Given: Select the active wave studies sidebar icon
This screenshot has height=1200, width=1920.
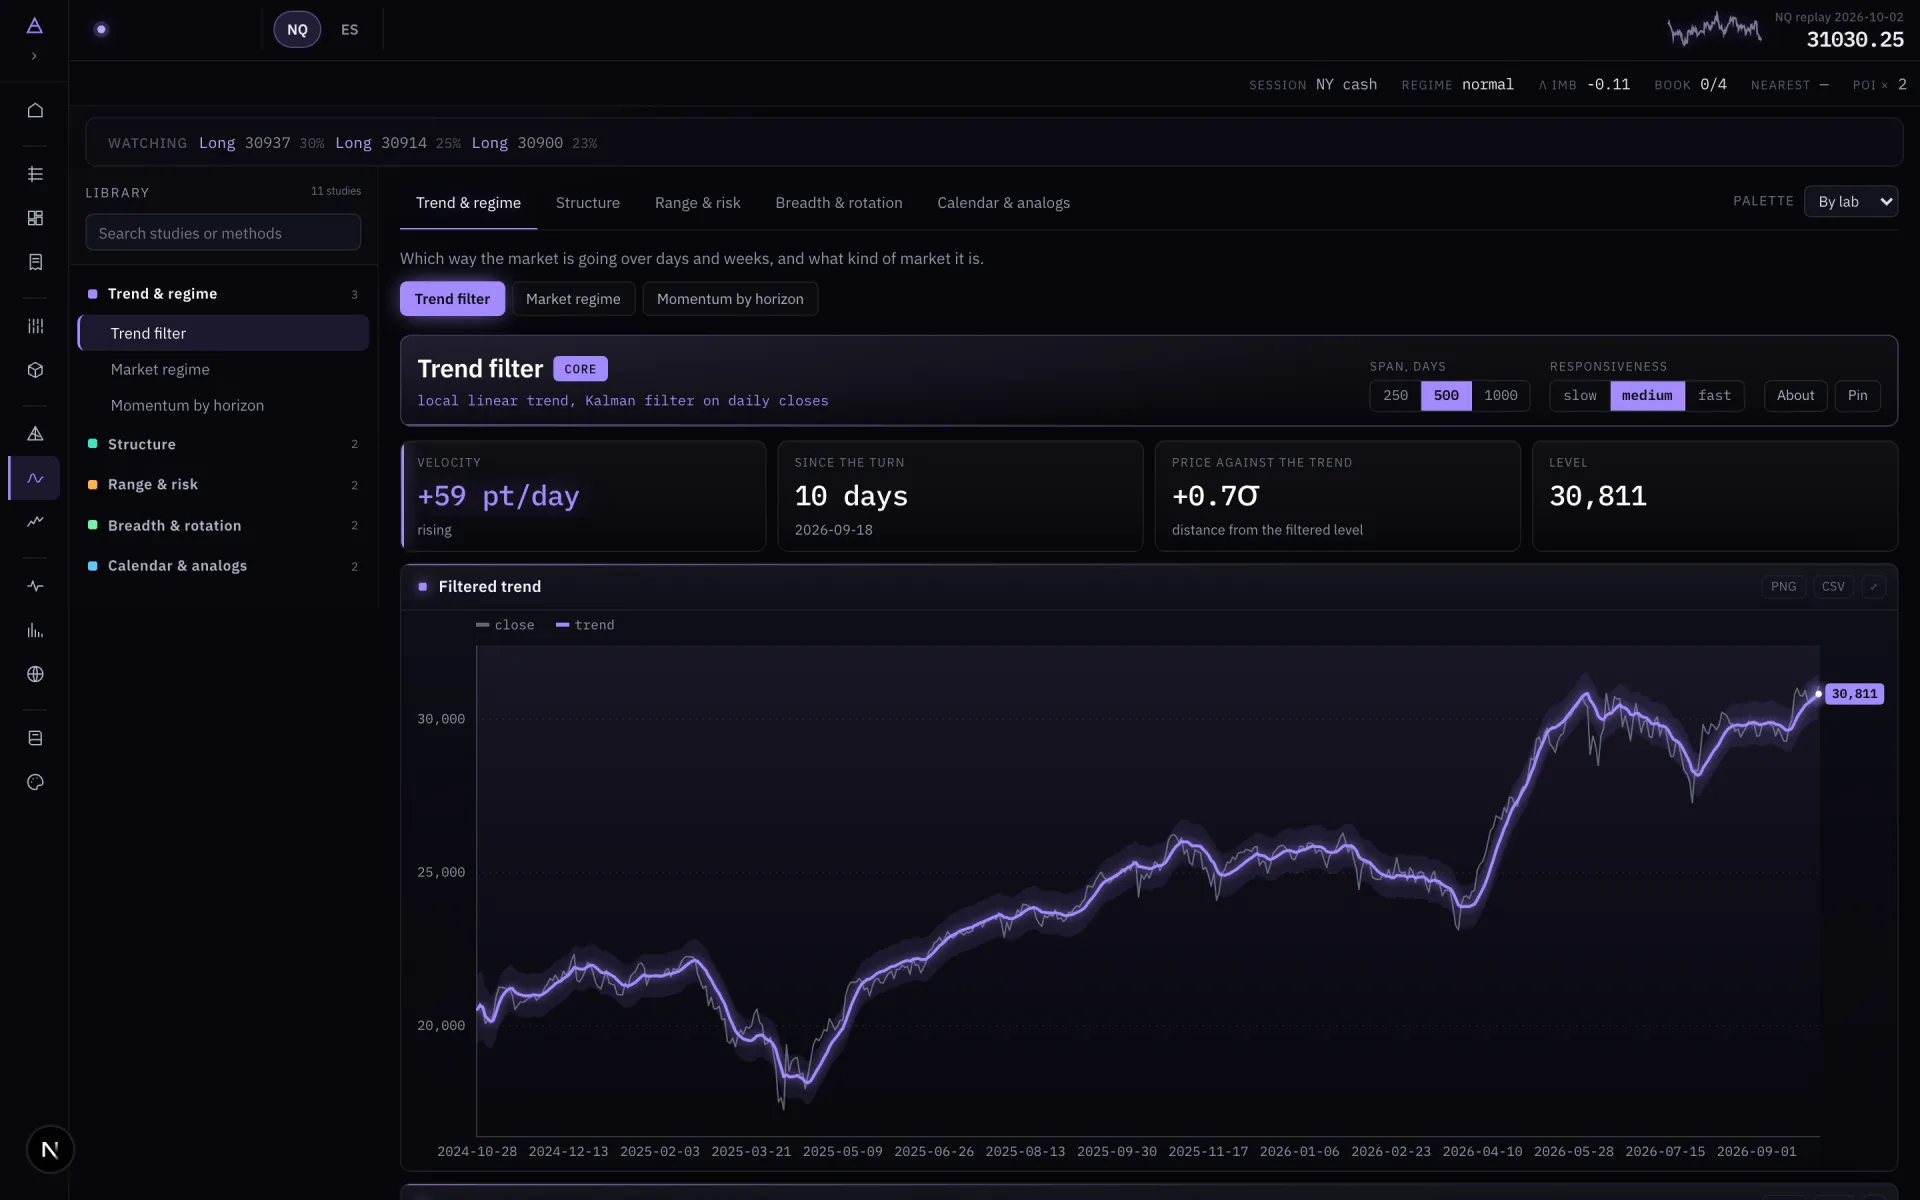Looking at the screenshot, I should [35, 478].
